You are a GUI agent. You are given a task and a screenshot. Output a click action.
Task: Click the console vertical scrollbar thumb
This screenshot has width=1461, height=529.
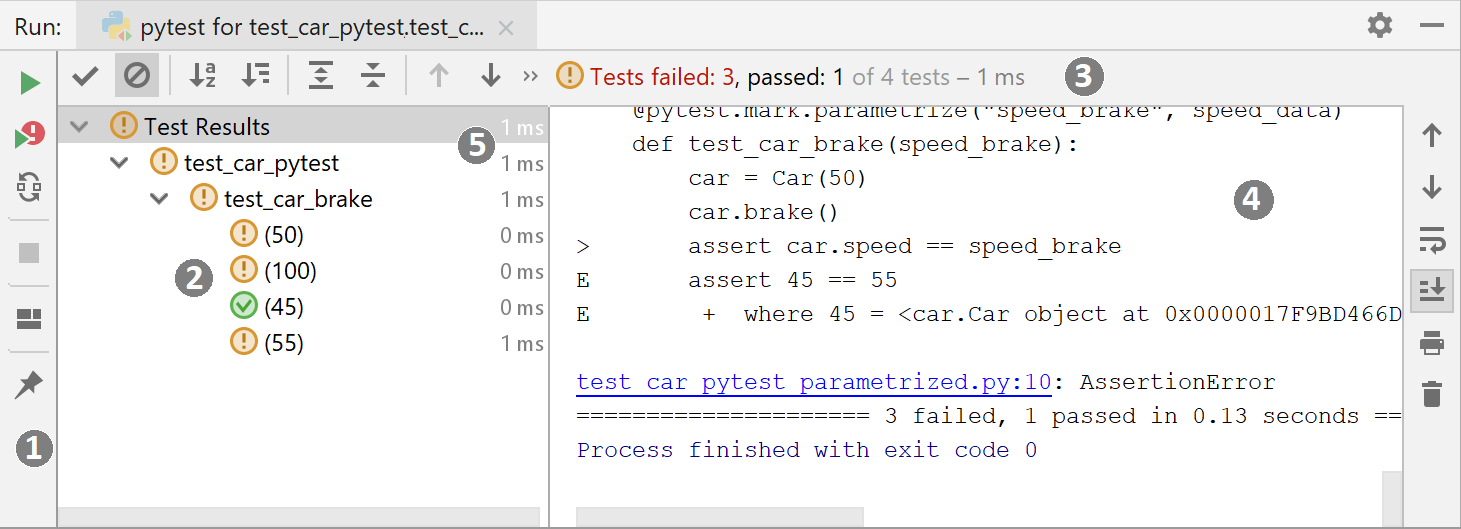(x=1392, y=500)
